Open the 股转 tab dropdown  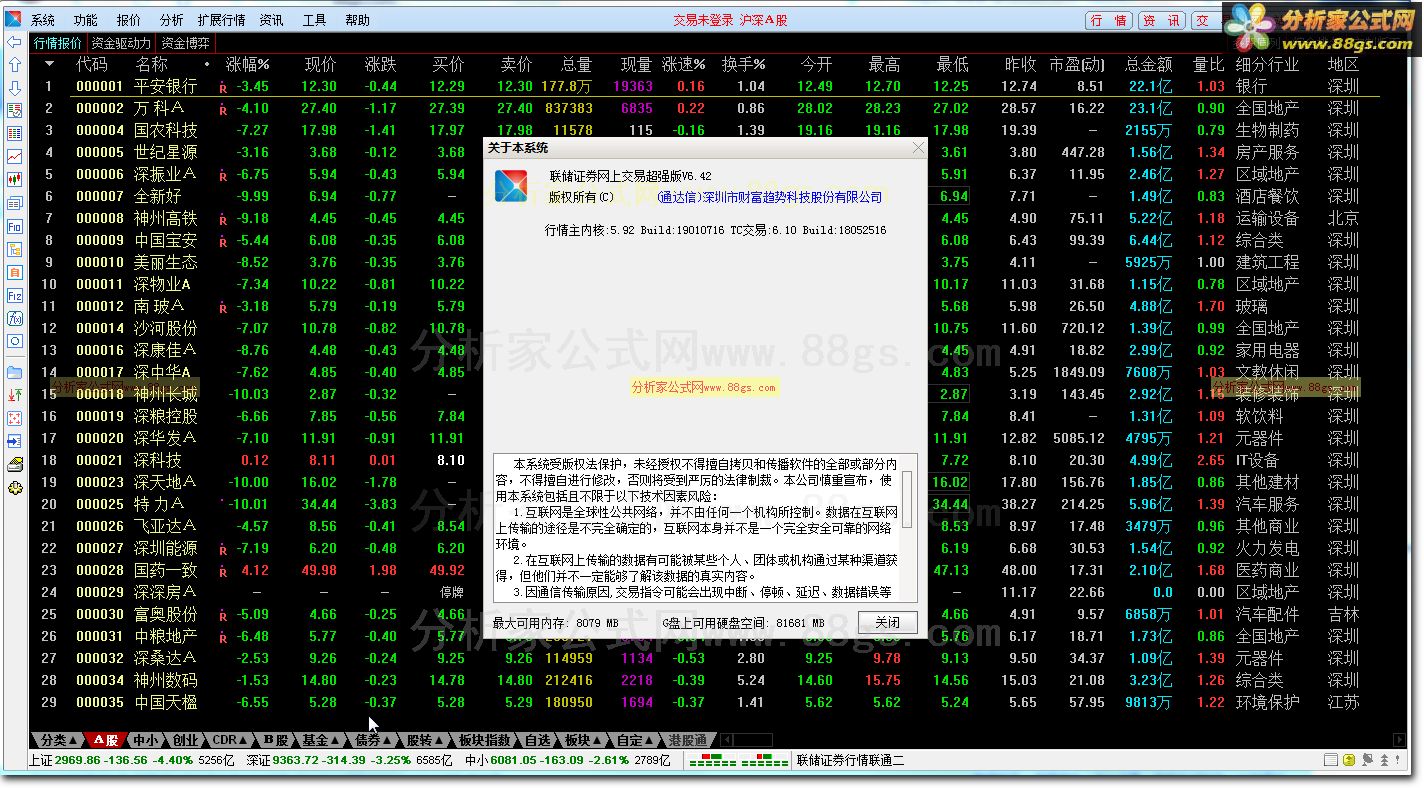[x=424, y=740]
